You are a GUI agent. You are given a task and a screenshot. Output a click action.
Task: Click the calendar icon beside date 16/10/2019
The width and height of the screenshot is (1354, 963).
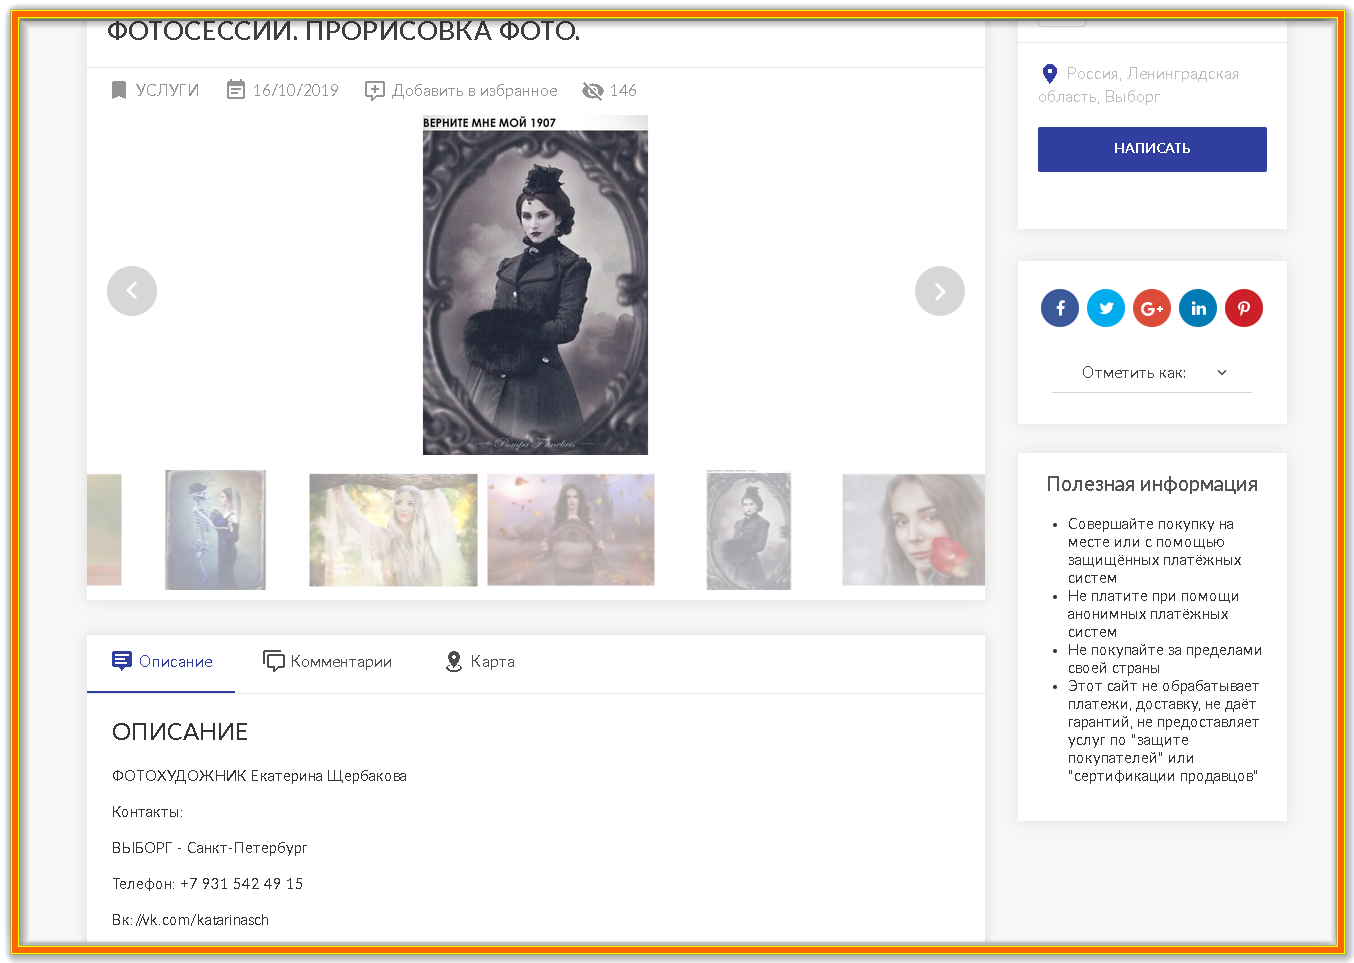(236, 90)
